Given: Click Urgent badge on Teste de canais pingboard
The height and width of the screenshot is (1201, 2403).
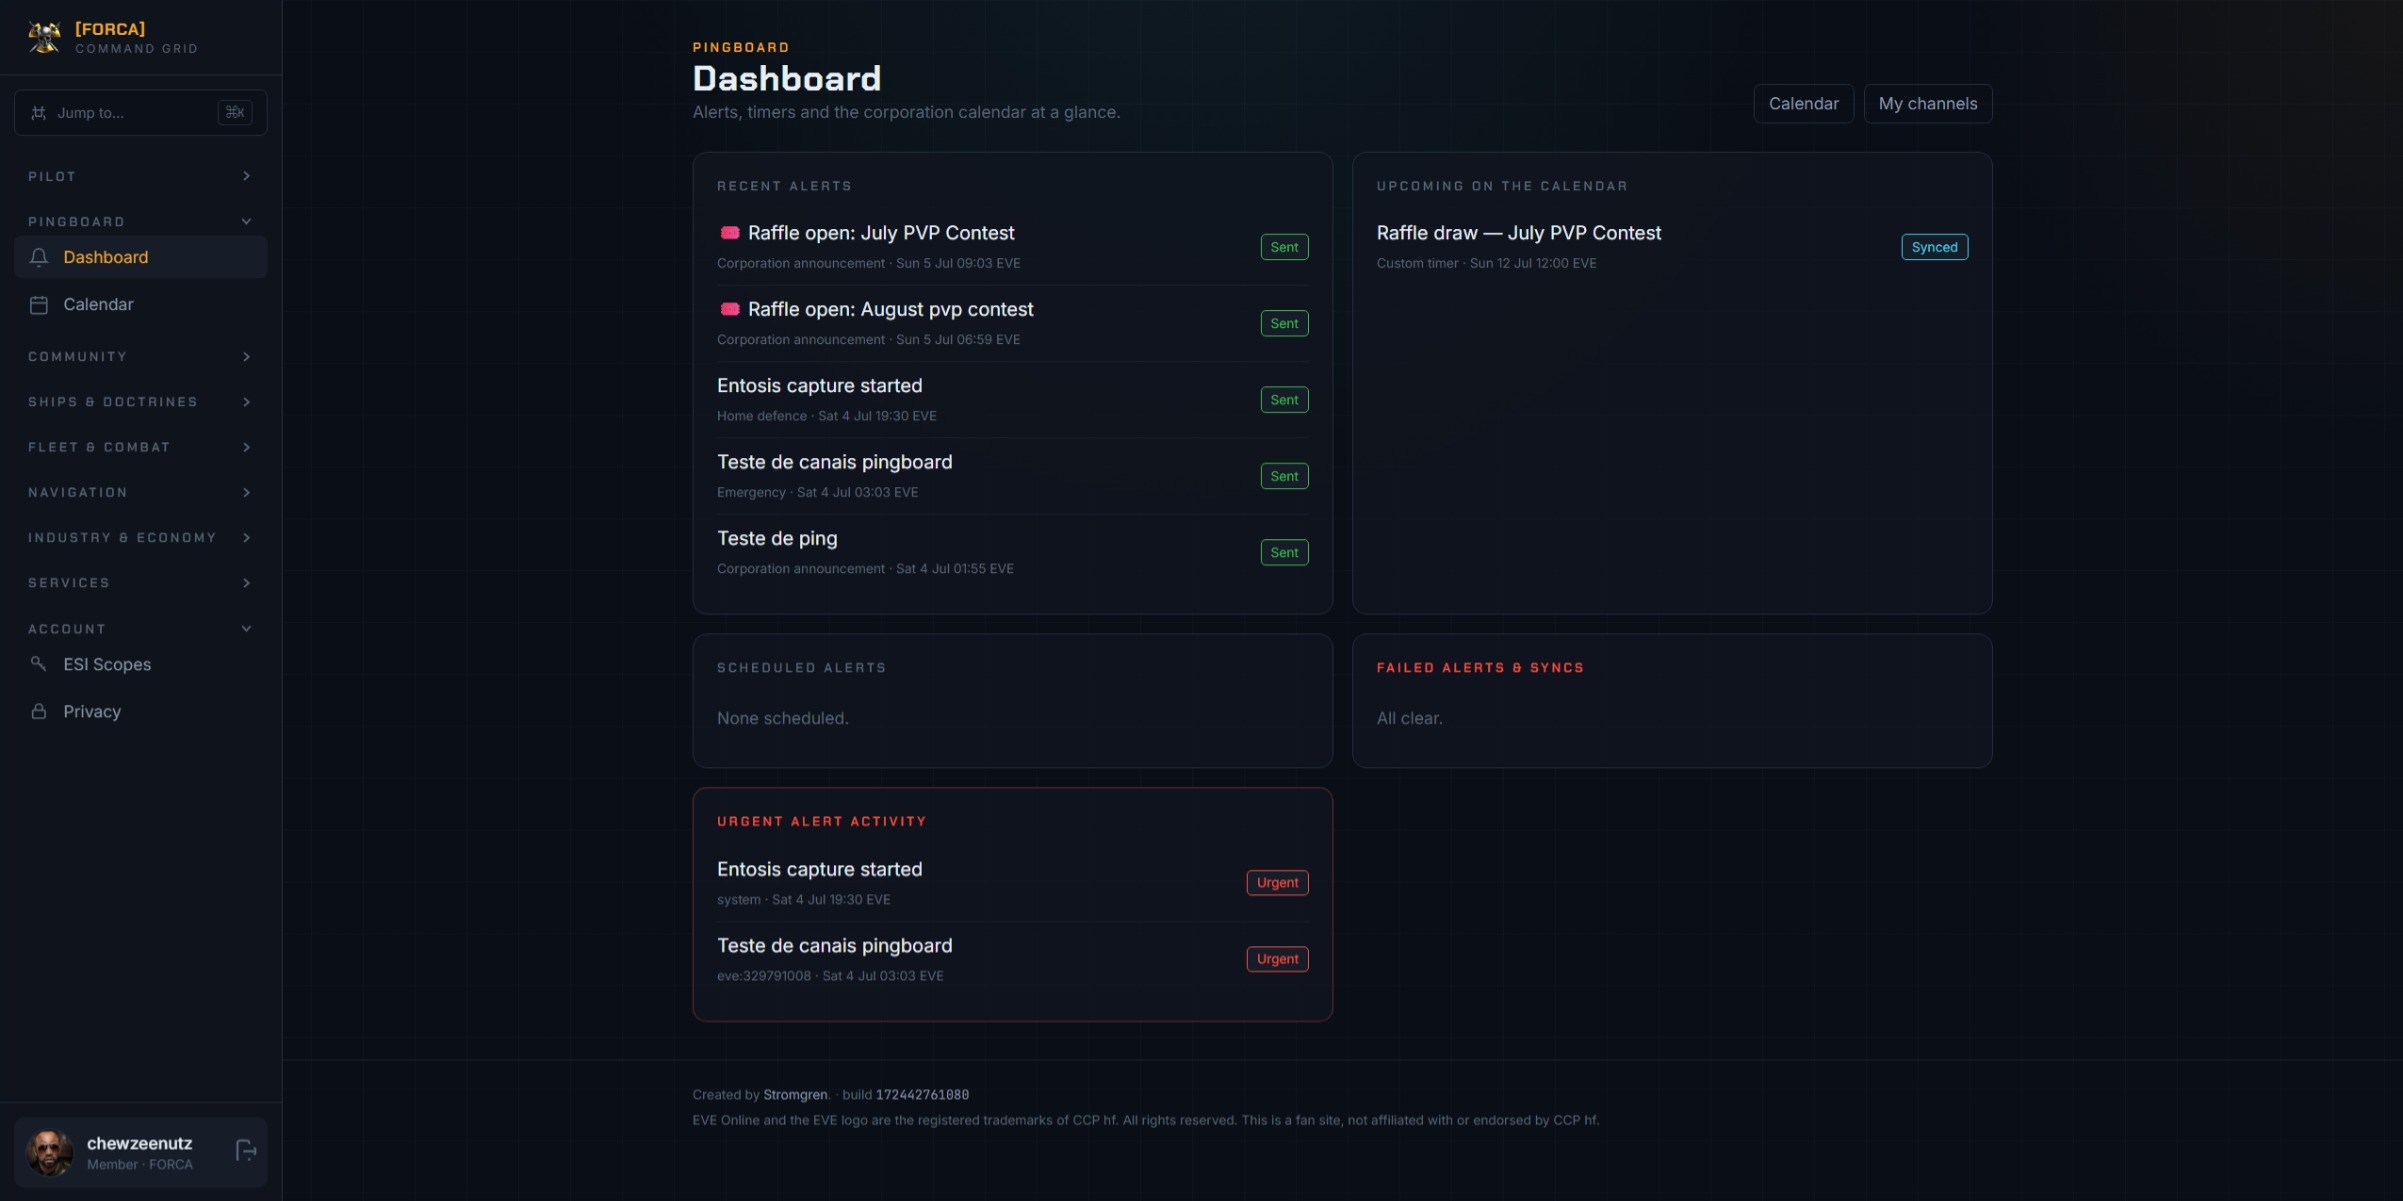Looking at the screenshot, I should click(x=1277, y=959).
